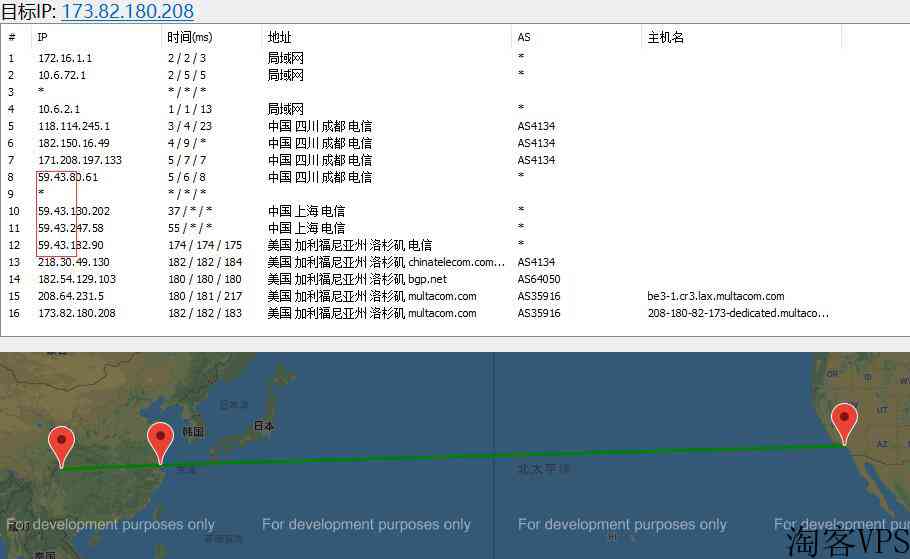Select the final hop row 16 in table
This screenshot has width=910, height=559.
(77, 313)
